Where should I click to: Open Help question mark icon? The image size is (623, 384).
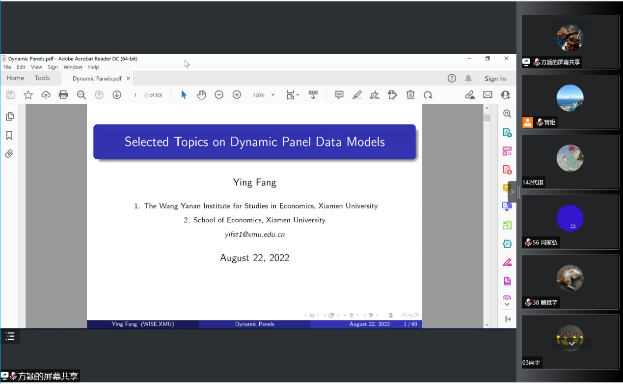[x=452, y=78]
